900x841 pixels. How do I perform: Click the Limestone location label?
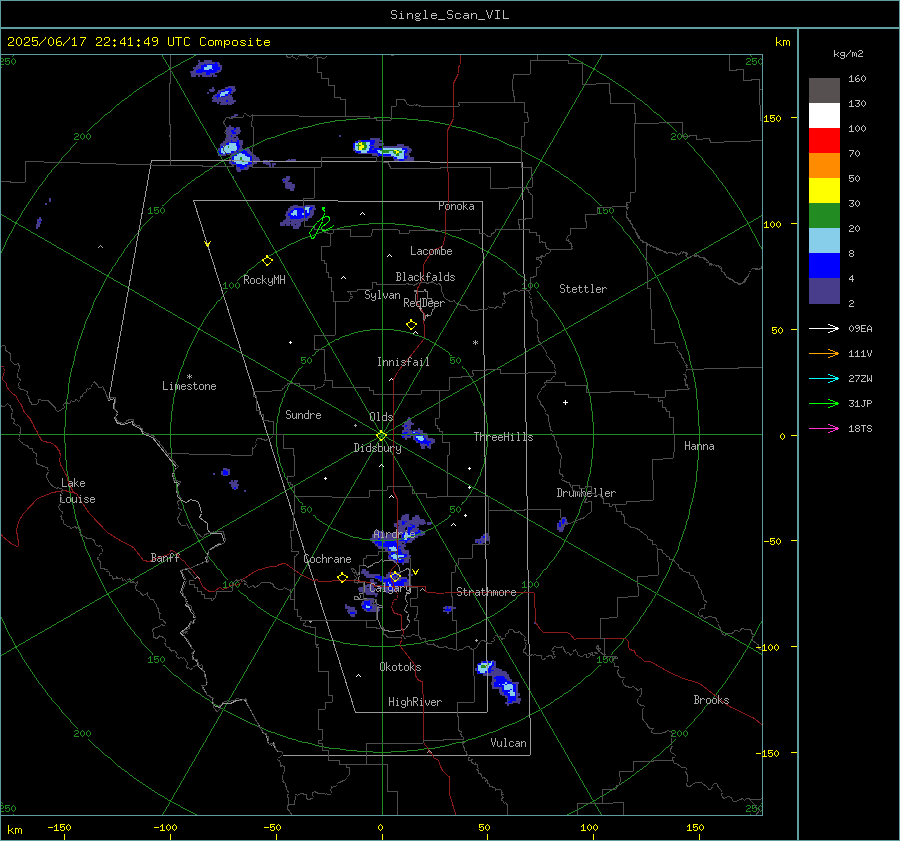[189, 386]
